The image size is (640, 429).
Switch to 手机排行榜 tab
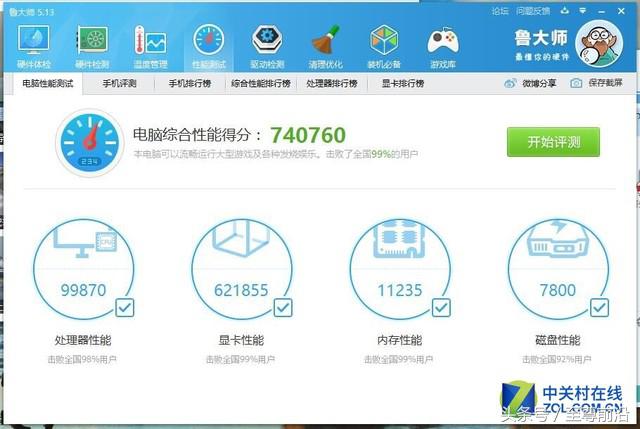tap(190, 84)
